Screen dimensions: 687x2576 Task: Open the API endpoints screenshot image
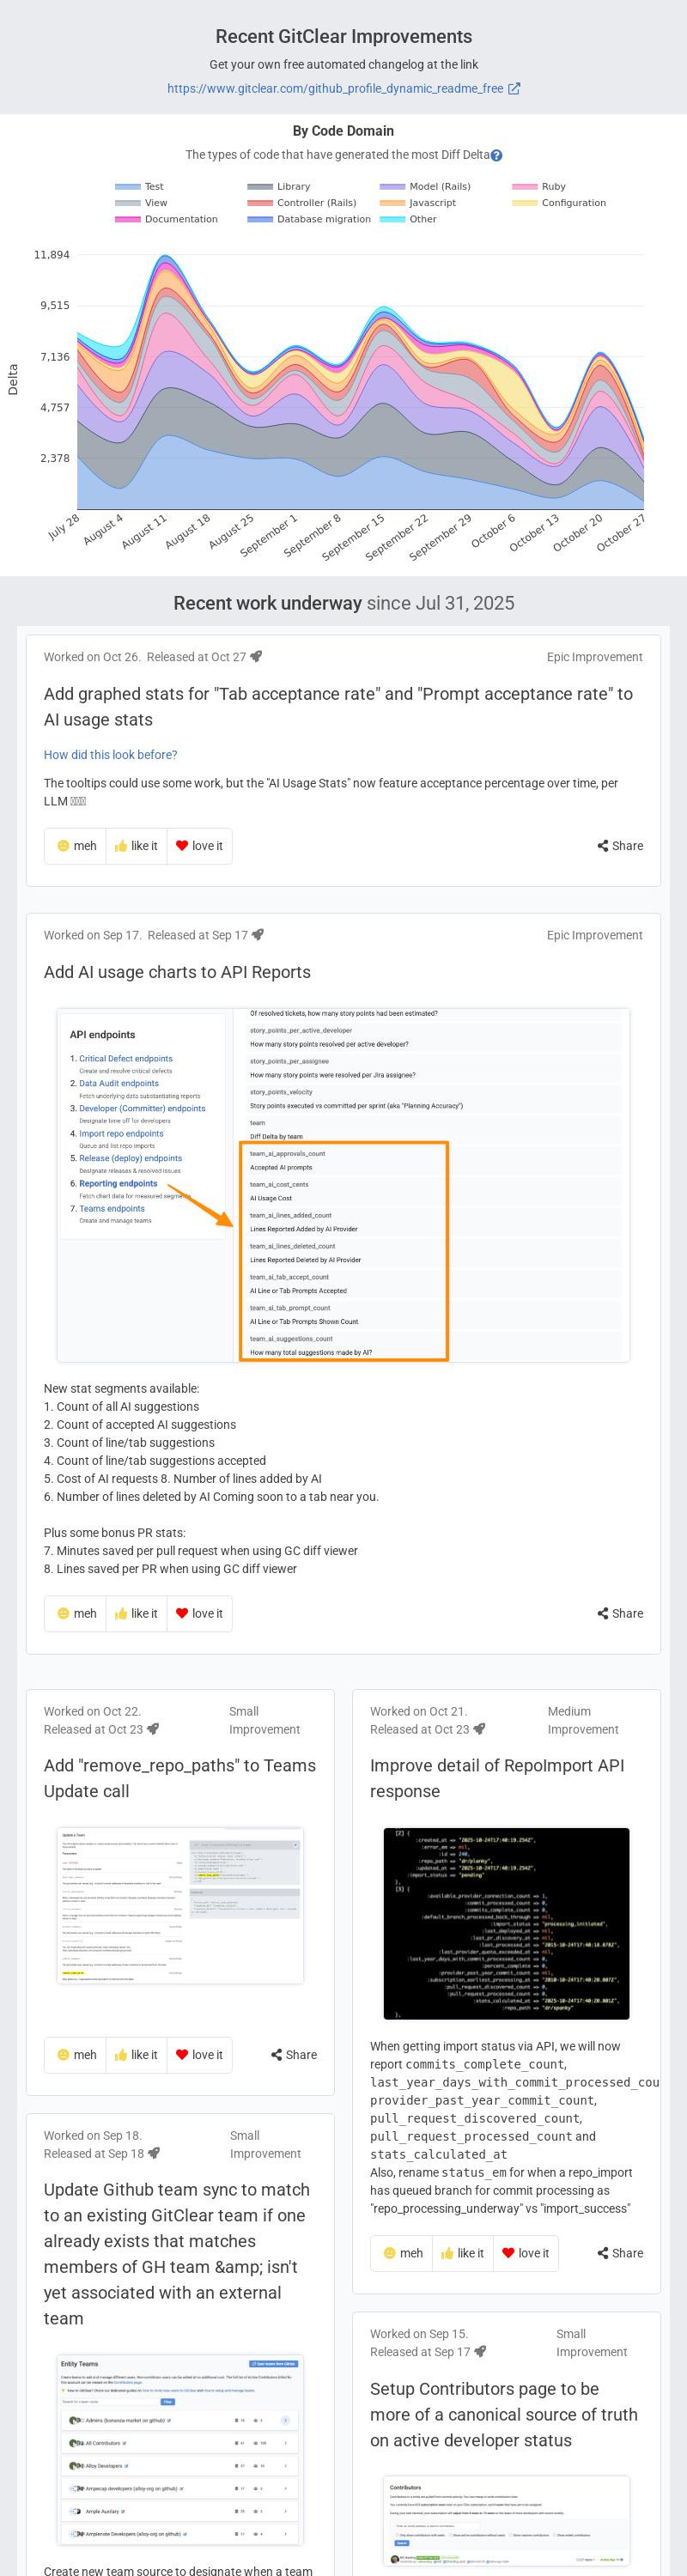[343, 1185]
